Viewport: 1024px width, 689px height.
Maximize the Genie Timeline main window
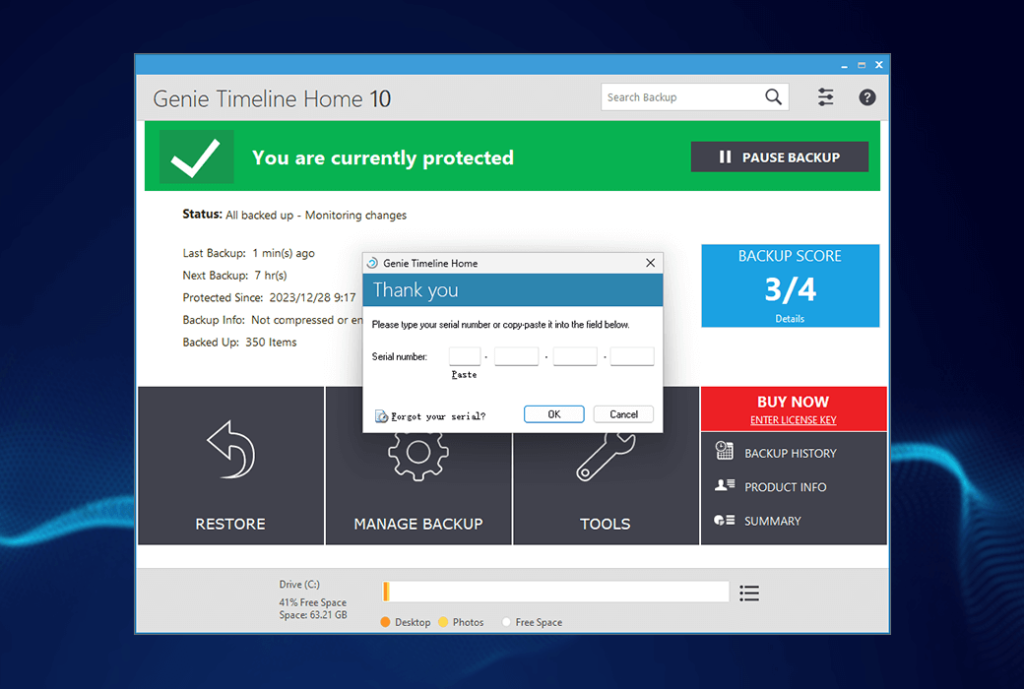tap(861, 65)
